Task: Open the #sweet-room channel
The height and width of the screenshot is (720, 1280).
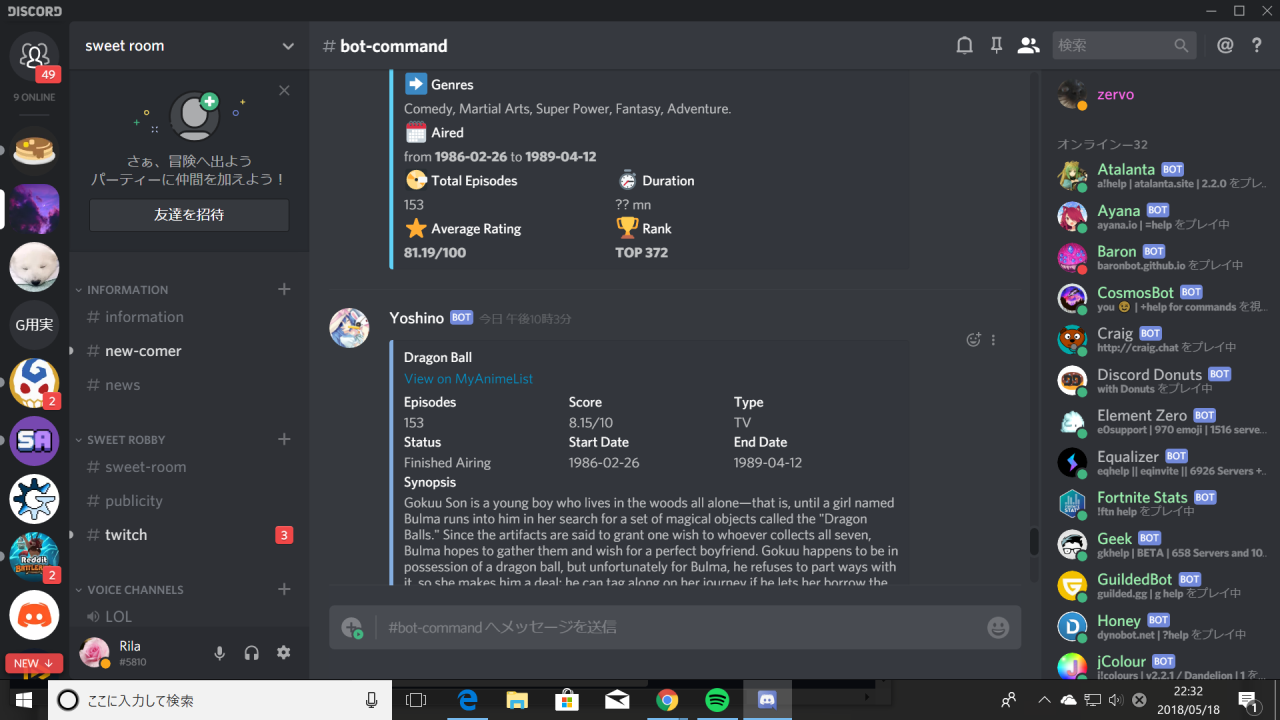Action: [x=187, y=467]
